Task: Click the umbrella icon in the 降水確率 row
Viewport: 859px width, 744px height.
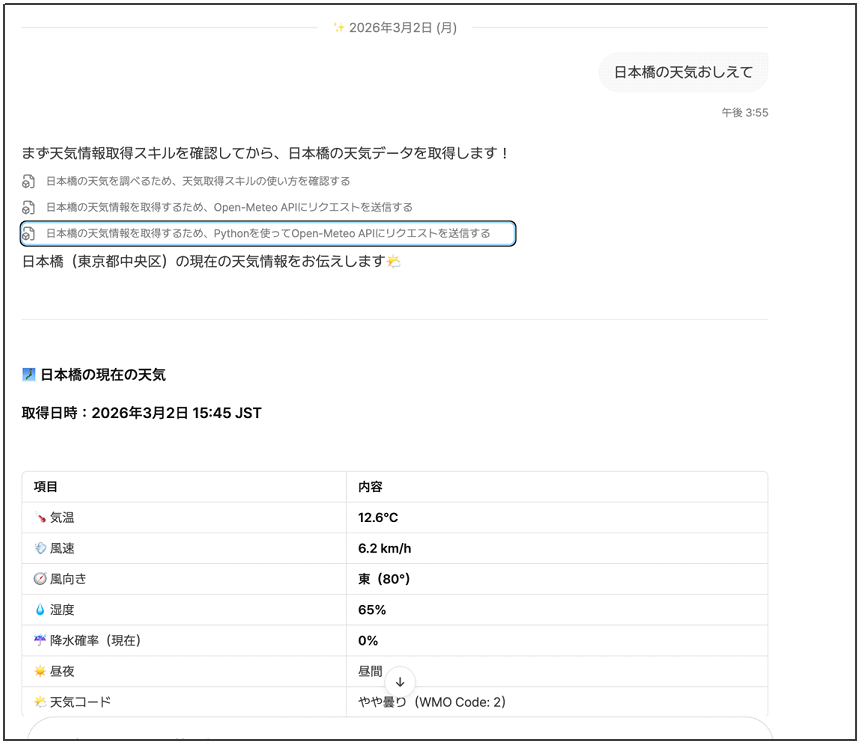Action: coord(40,641)
